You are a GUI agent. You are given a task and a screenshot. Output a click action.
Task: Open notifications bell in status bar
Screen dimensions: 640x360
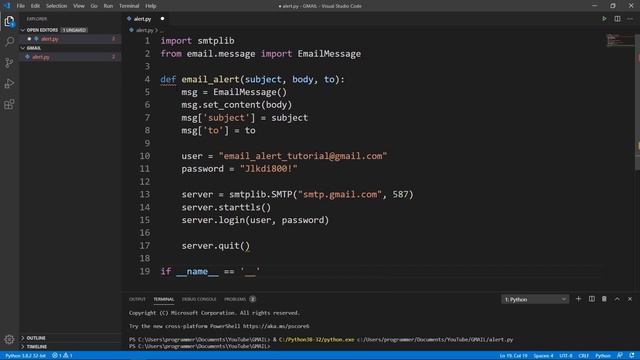(x=632, y=356)
